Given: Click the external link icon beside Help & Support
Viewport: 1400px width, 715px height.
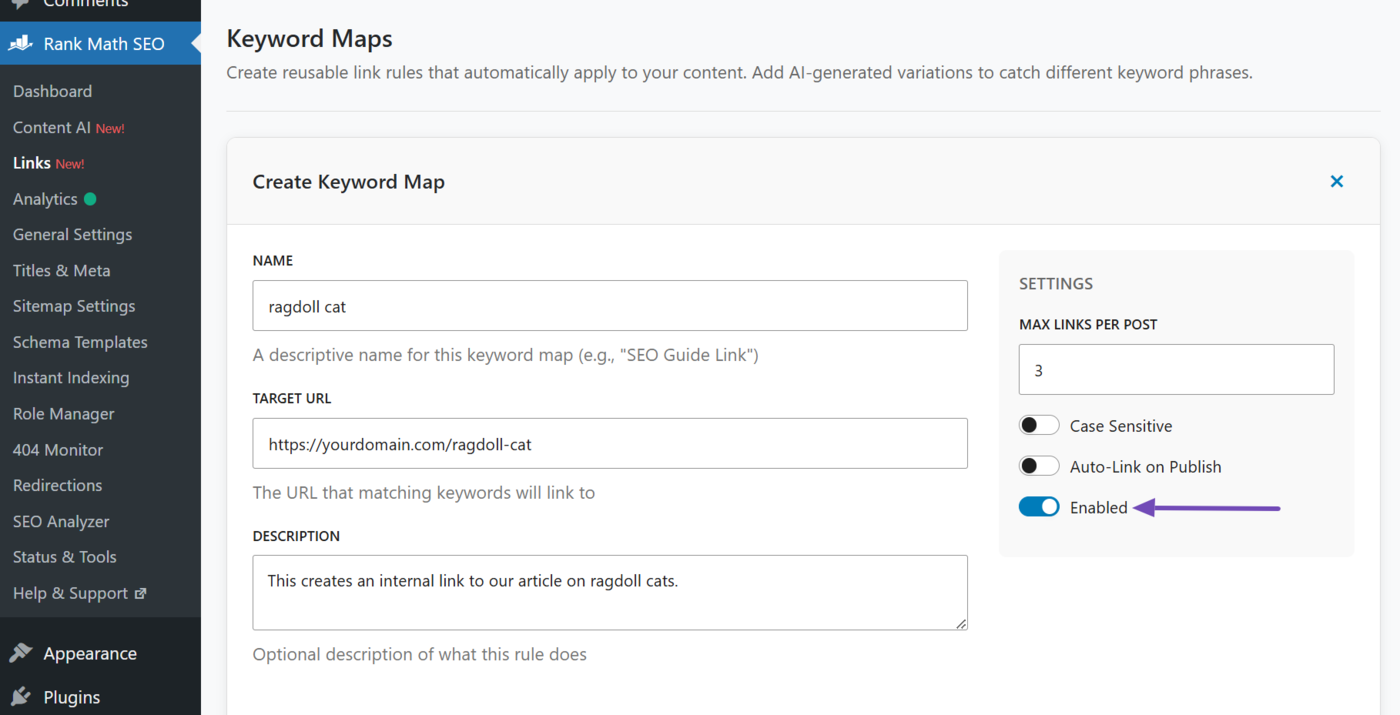Looking at the screenshot, I should coord(141,593).
